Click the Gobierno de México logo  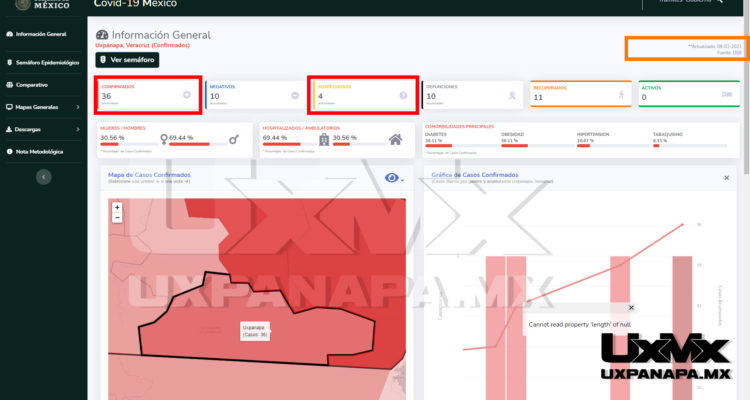42,5
